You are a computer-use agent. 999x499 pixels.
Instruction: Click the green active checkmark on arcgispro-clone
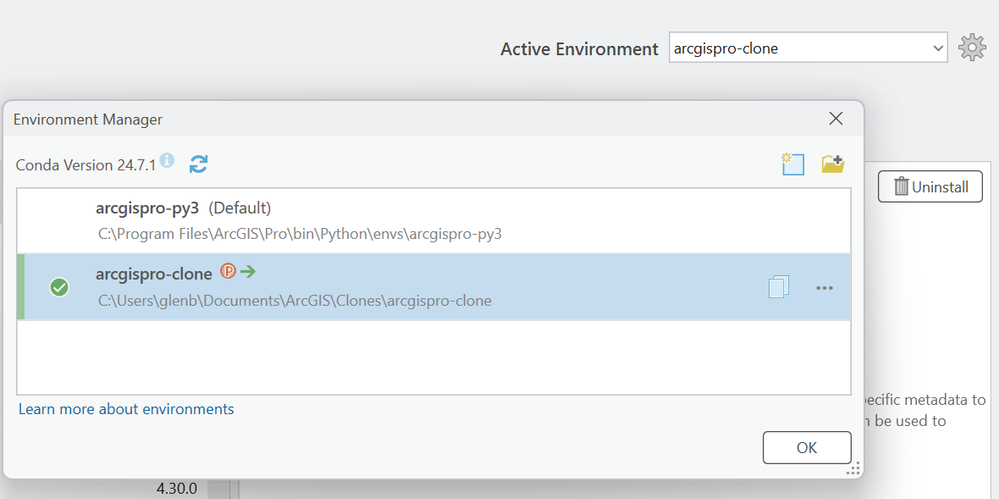59,288
